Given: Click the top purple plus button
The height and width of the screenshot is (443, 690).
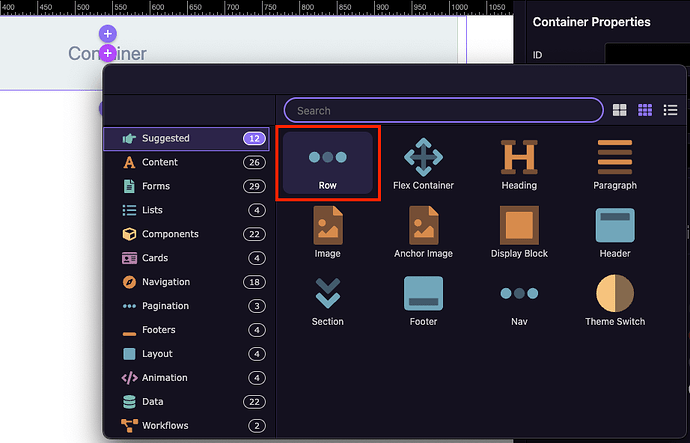Looking at the screenshot, I should [107, 33].
